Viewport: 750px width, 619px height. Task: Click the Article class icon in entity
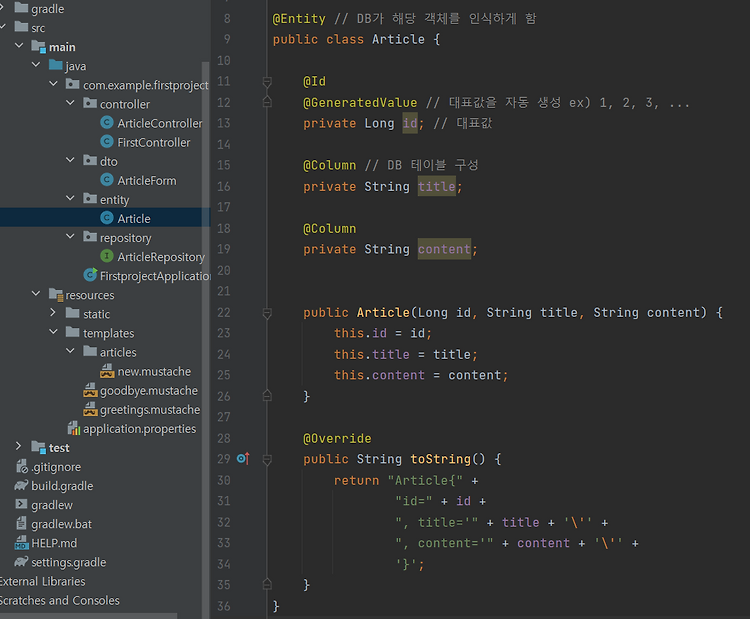tap(107, 218)
